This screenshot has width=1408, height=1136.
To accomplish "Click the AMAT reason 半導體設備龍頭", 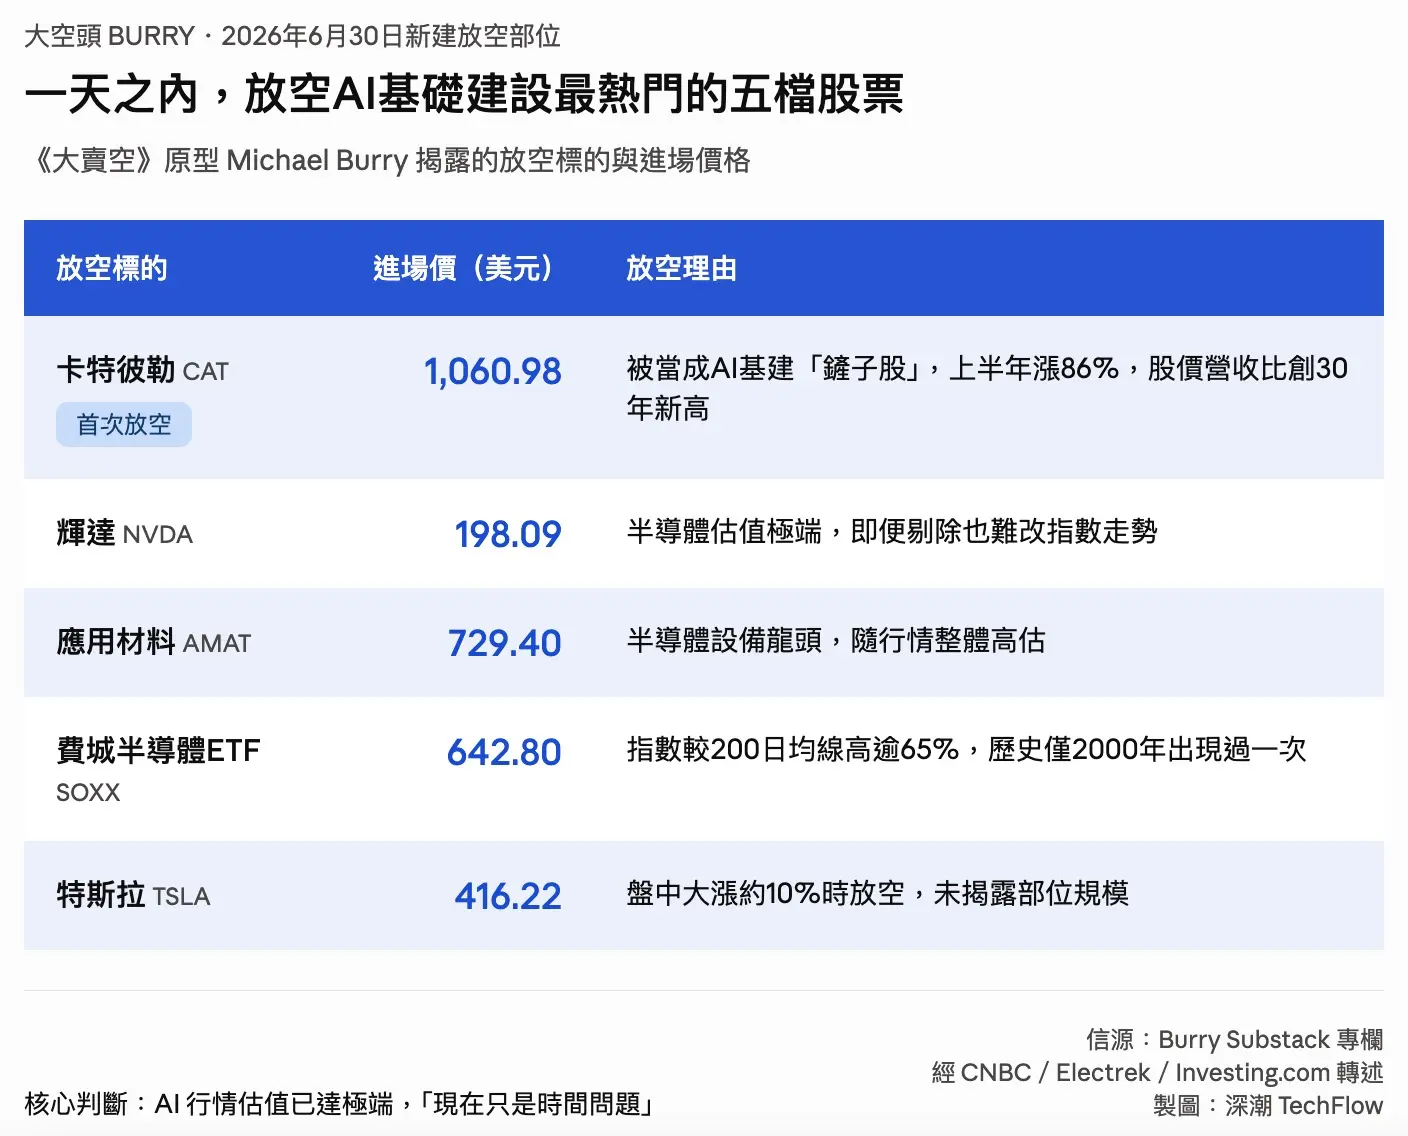I will click(724, 640).
